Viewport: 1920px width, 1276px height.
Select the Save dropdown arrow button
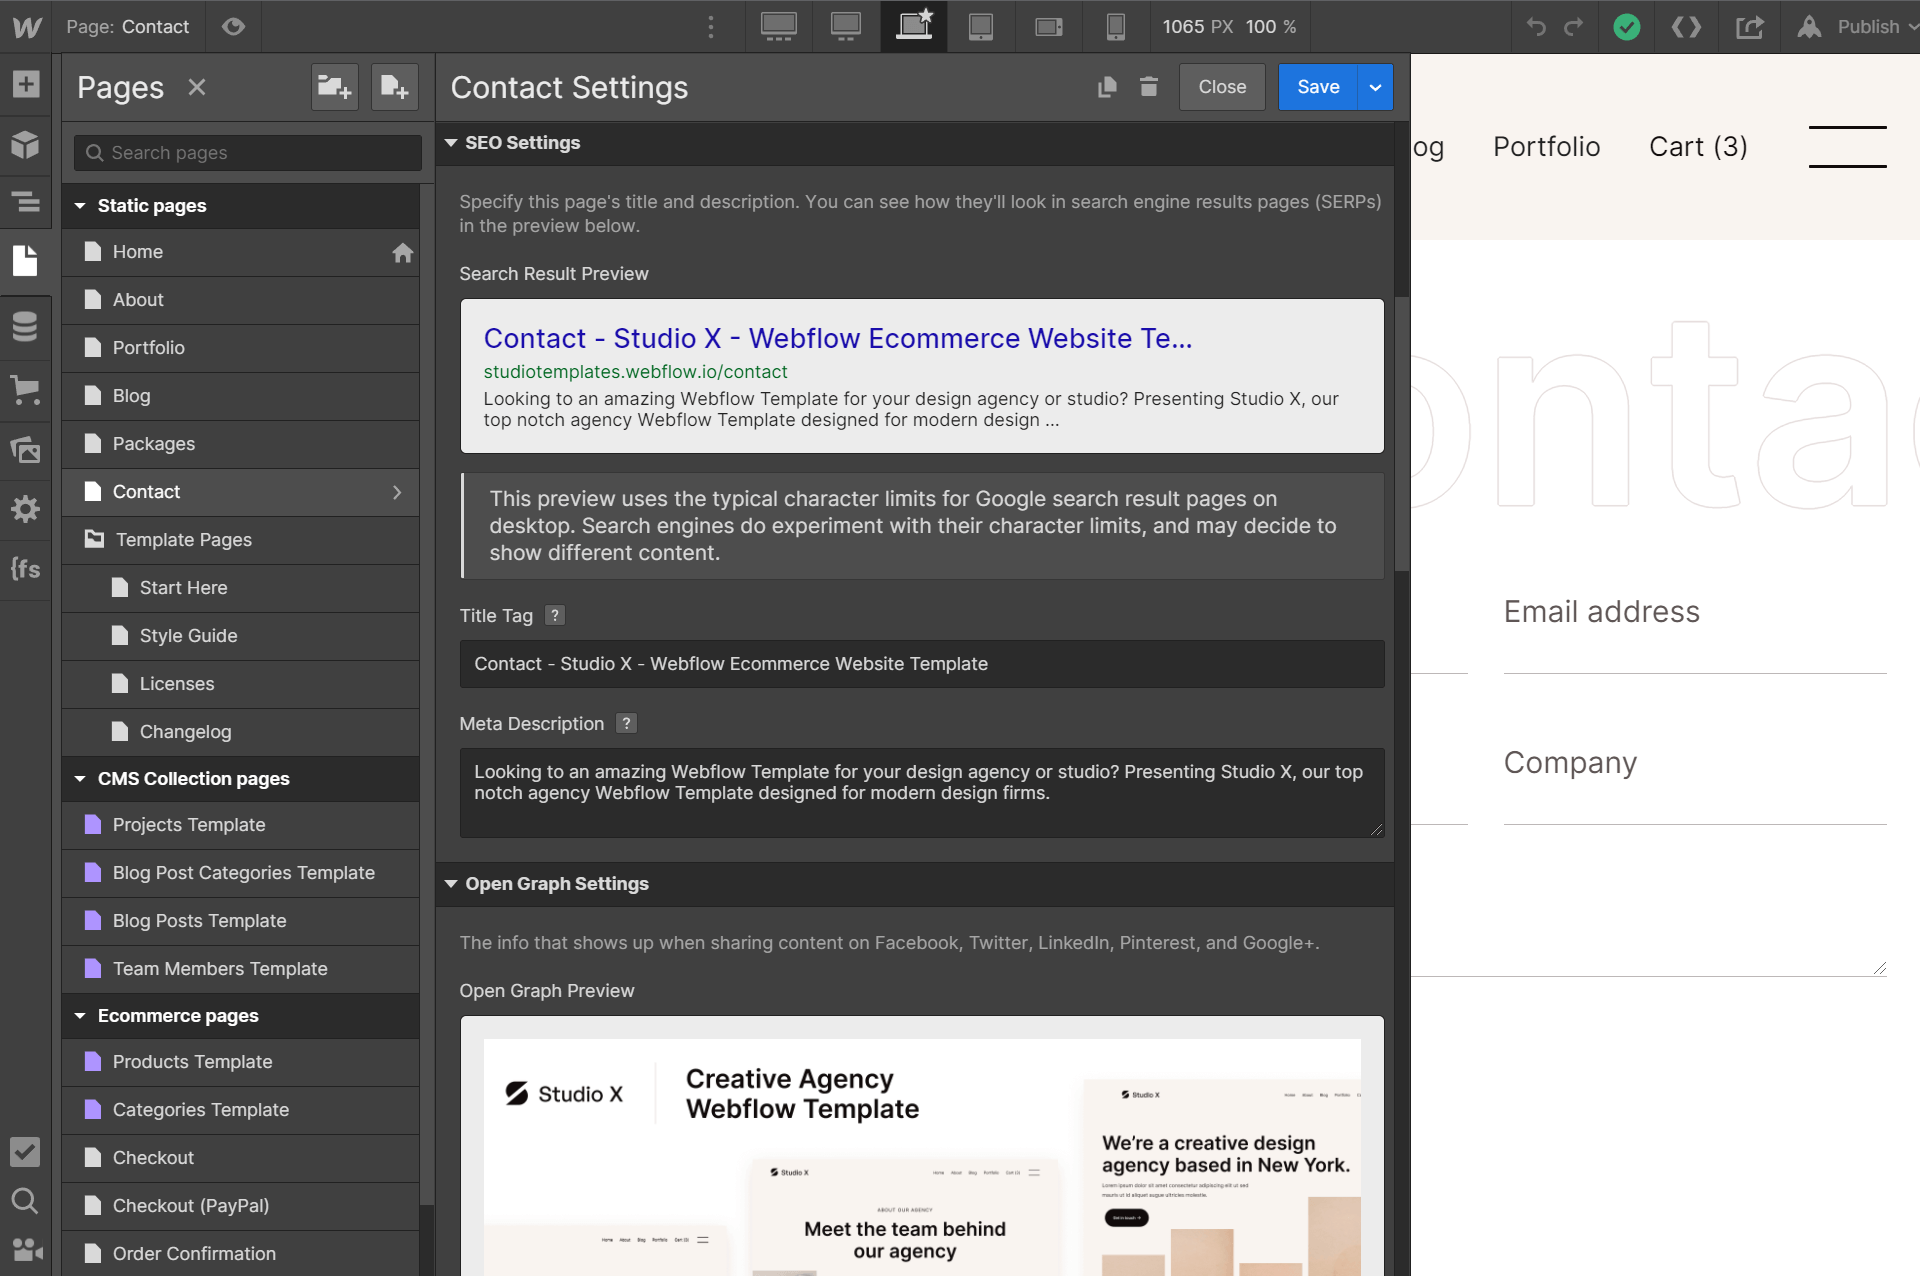pyautogui.click(x=1373, y=87)
